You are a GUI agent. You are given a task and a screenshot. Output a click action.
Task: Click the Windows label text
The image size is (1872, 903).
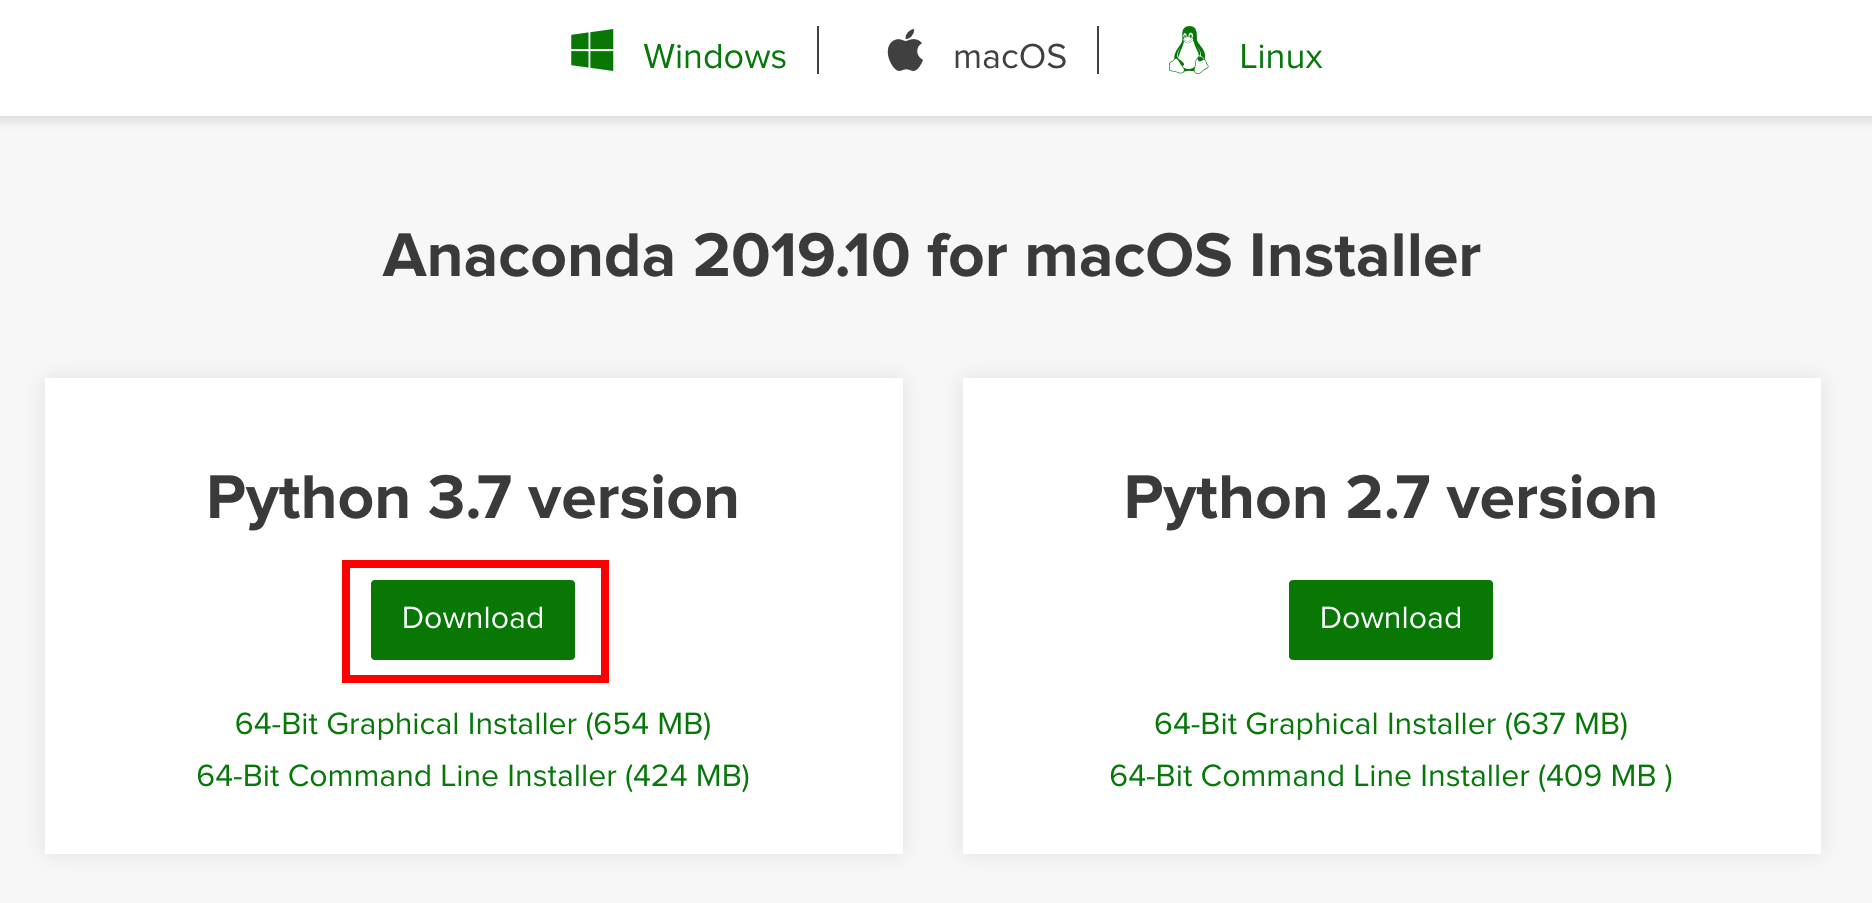coord(715,55)
